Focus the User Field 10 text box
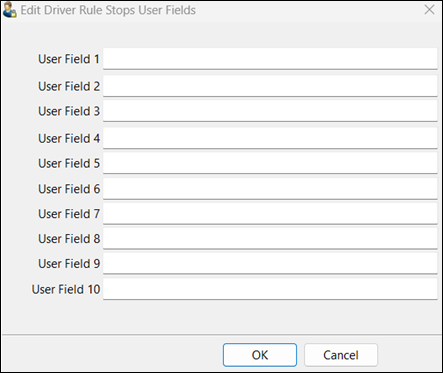 point(270,289)
